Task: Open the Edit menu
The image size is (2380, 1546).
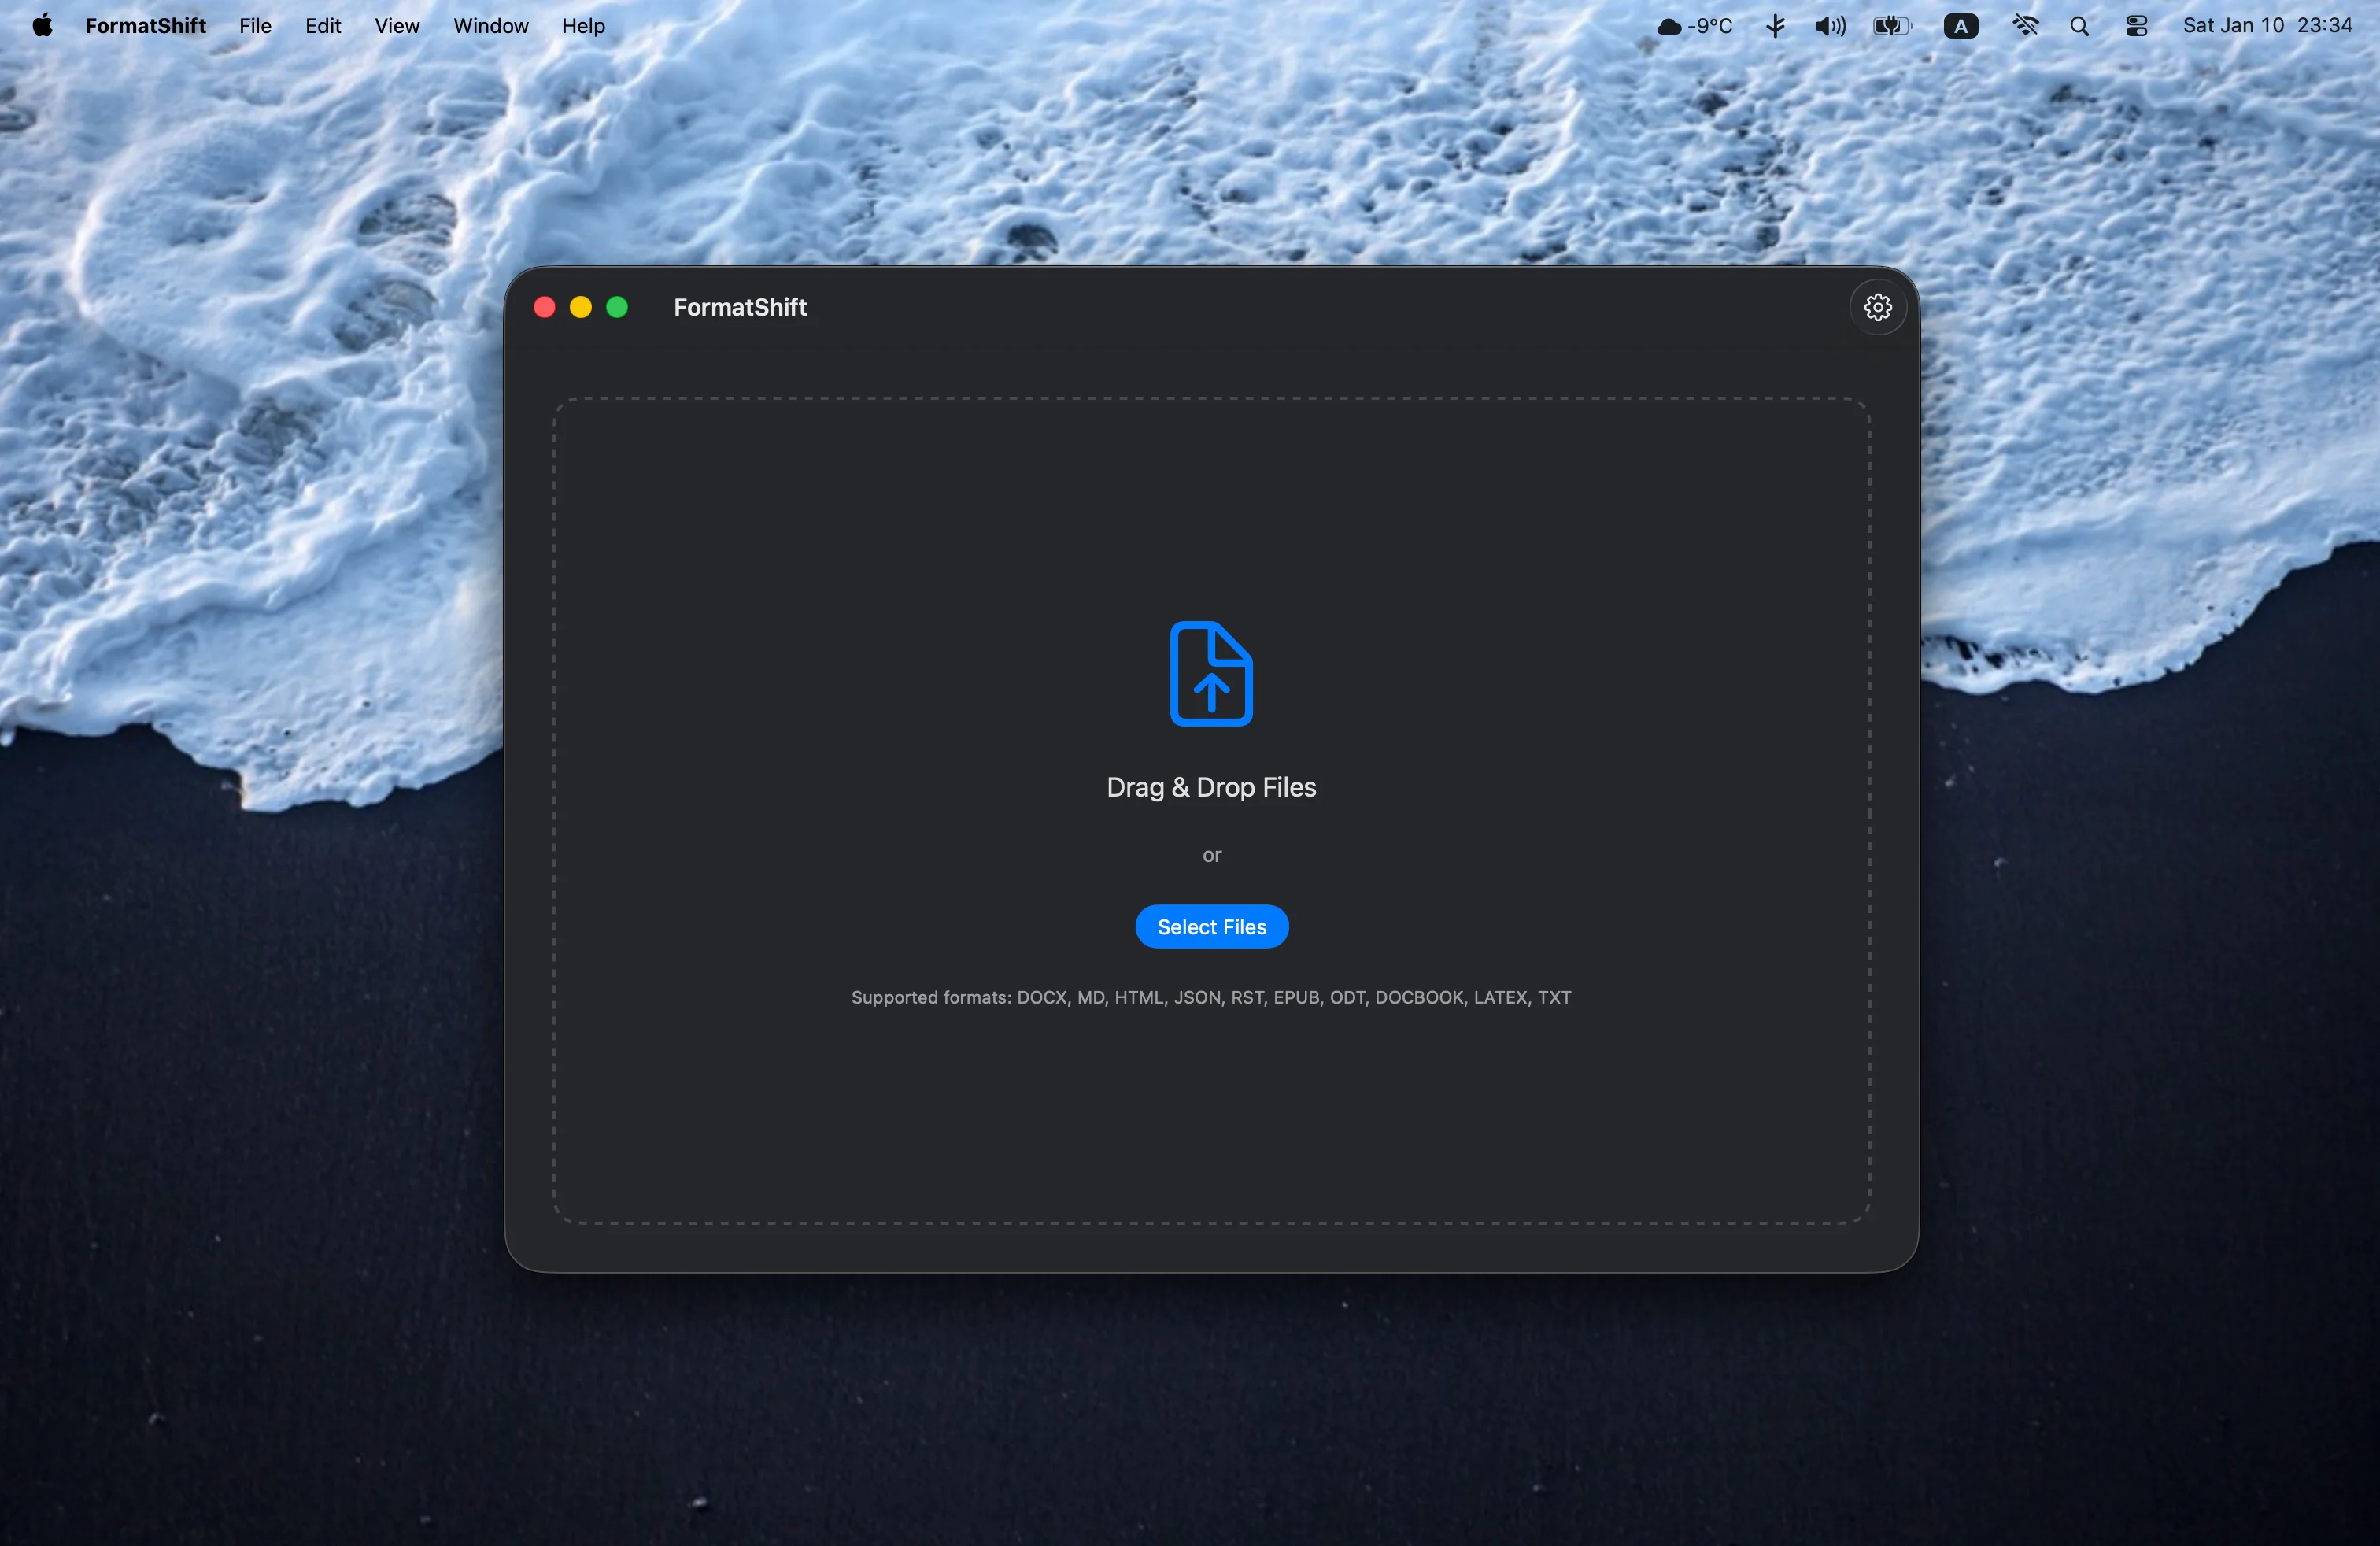Action: (x=322, y=25)
